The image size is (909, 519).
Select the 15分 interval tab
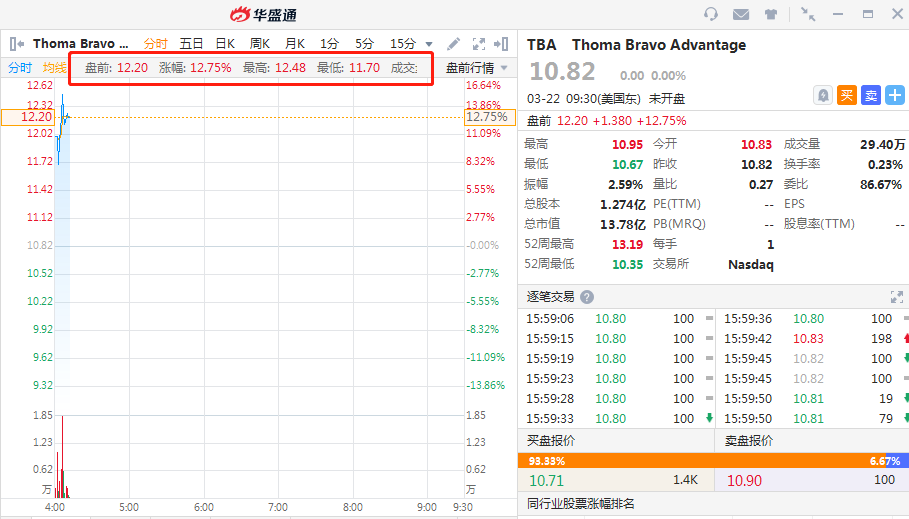tap(402, 44)
